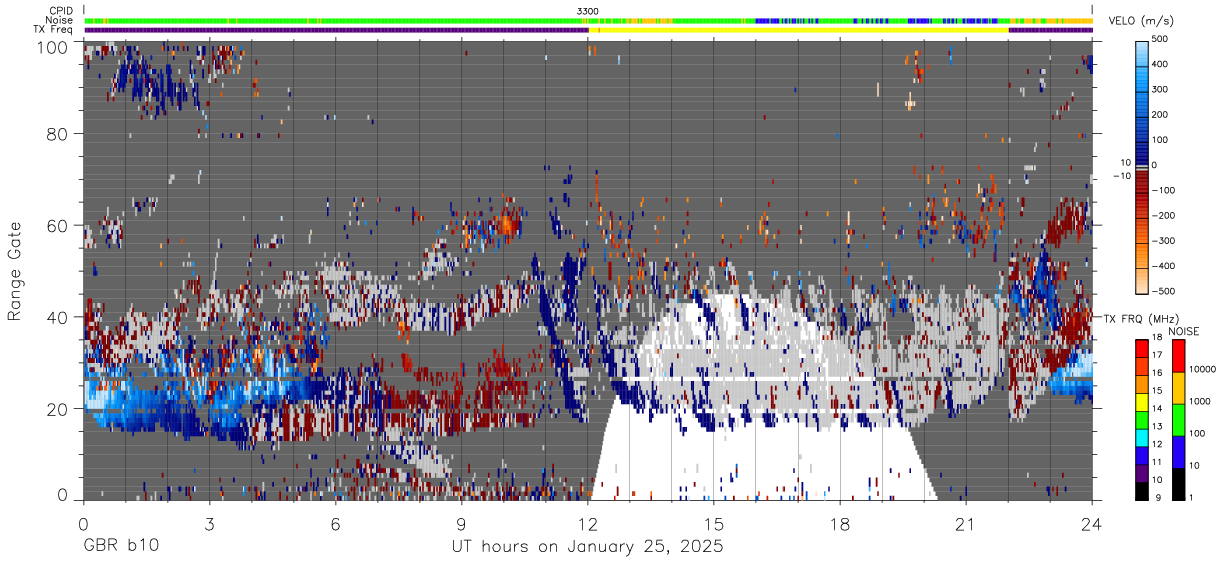
Task: Click the 9 MHz frequency legend value
Action: point(1159,497)
